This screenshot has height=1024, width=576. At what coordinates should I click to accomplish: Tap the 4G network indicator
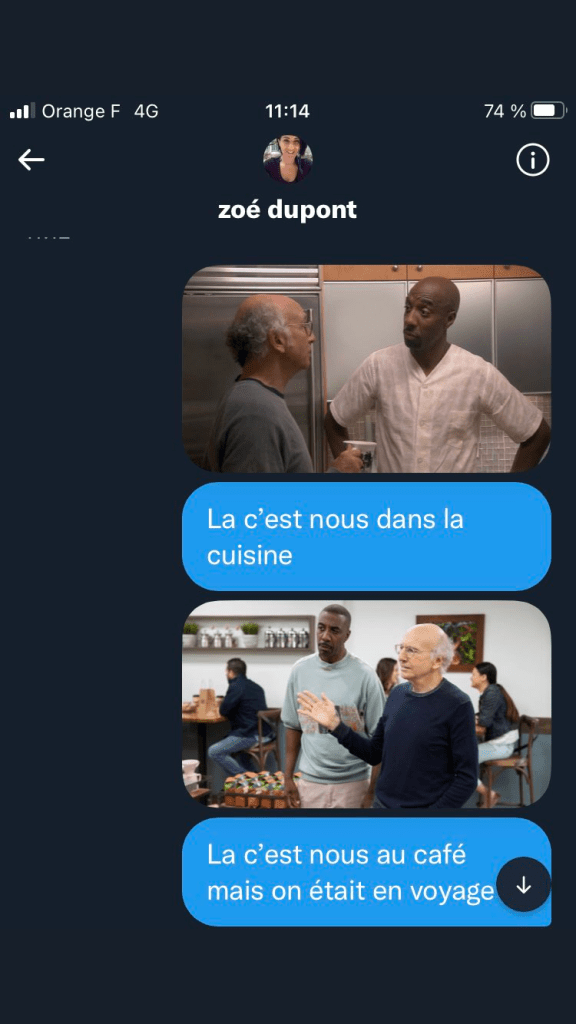pos(146,111)
